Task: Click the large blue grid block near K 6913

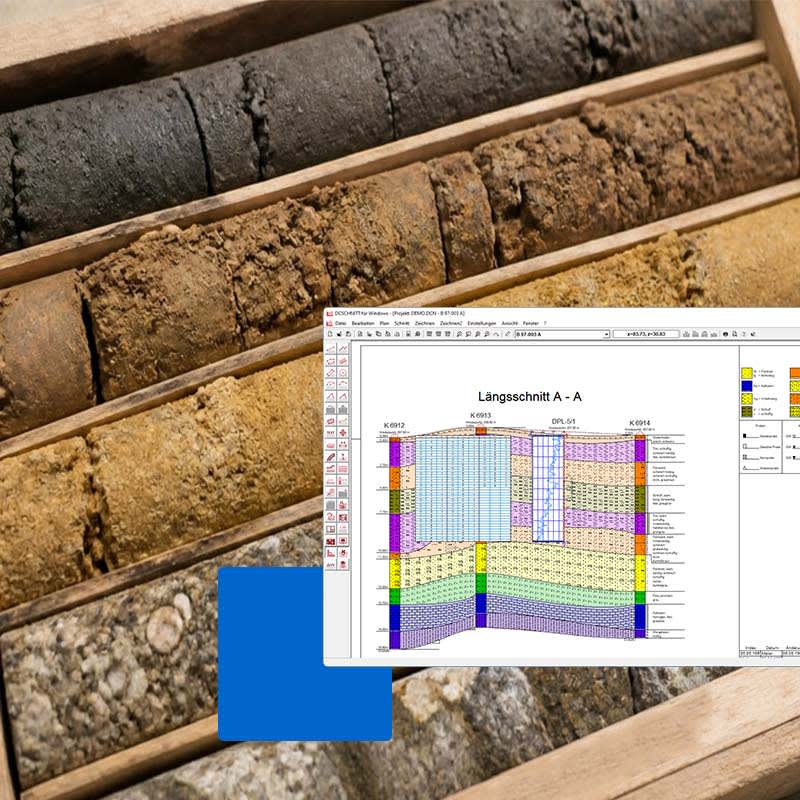Action: click(x=463, y=488)
